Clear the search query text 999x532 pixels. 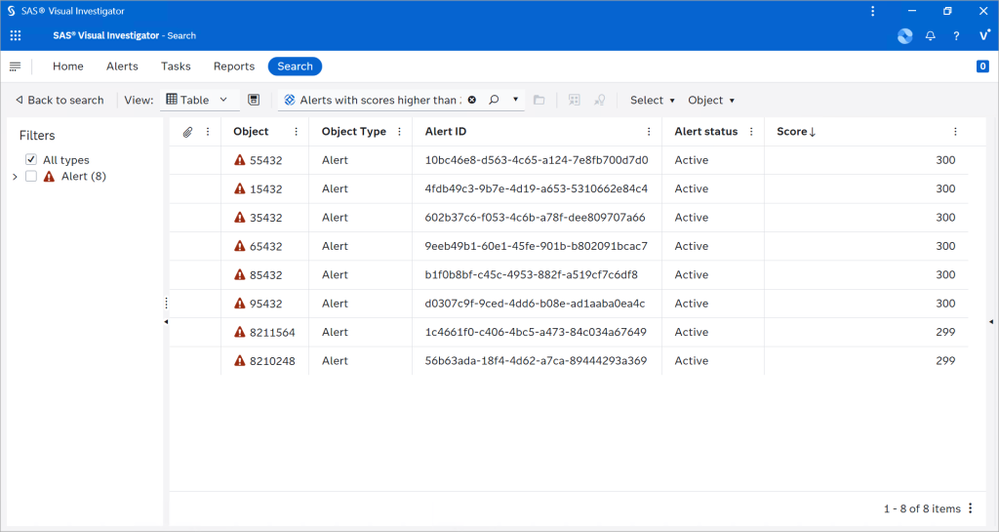[471, 100]
